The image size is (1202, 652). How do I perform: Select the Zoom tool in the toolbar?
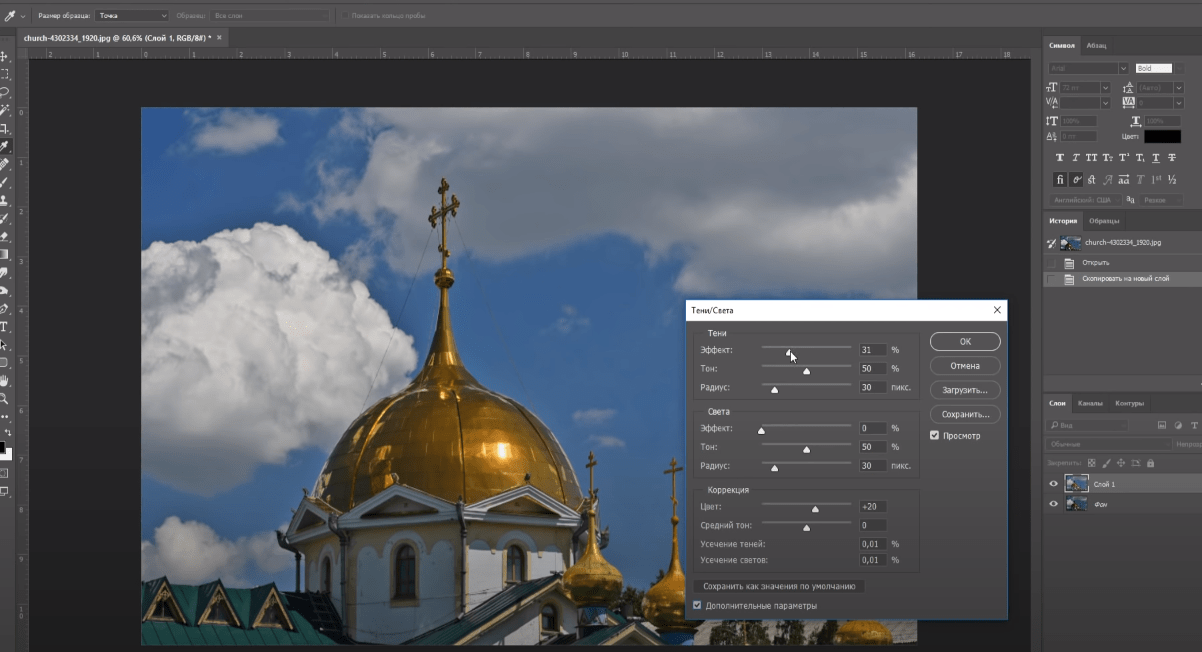click(5, 398)
